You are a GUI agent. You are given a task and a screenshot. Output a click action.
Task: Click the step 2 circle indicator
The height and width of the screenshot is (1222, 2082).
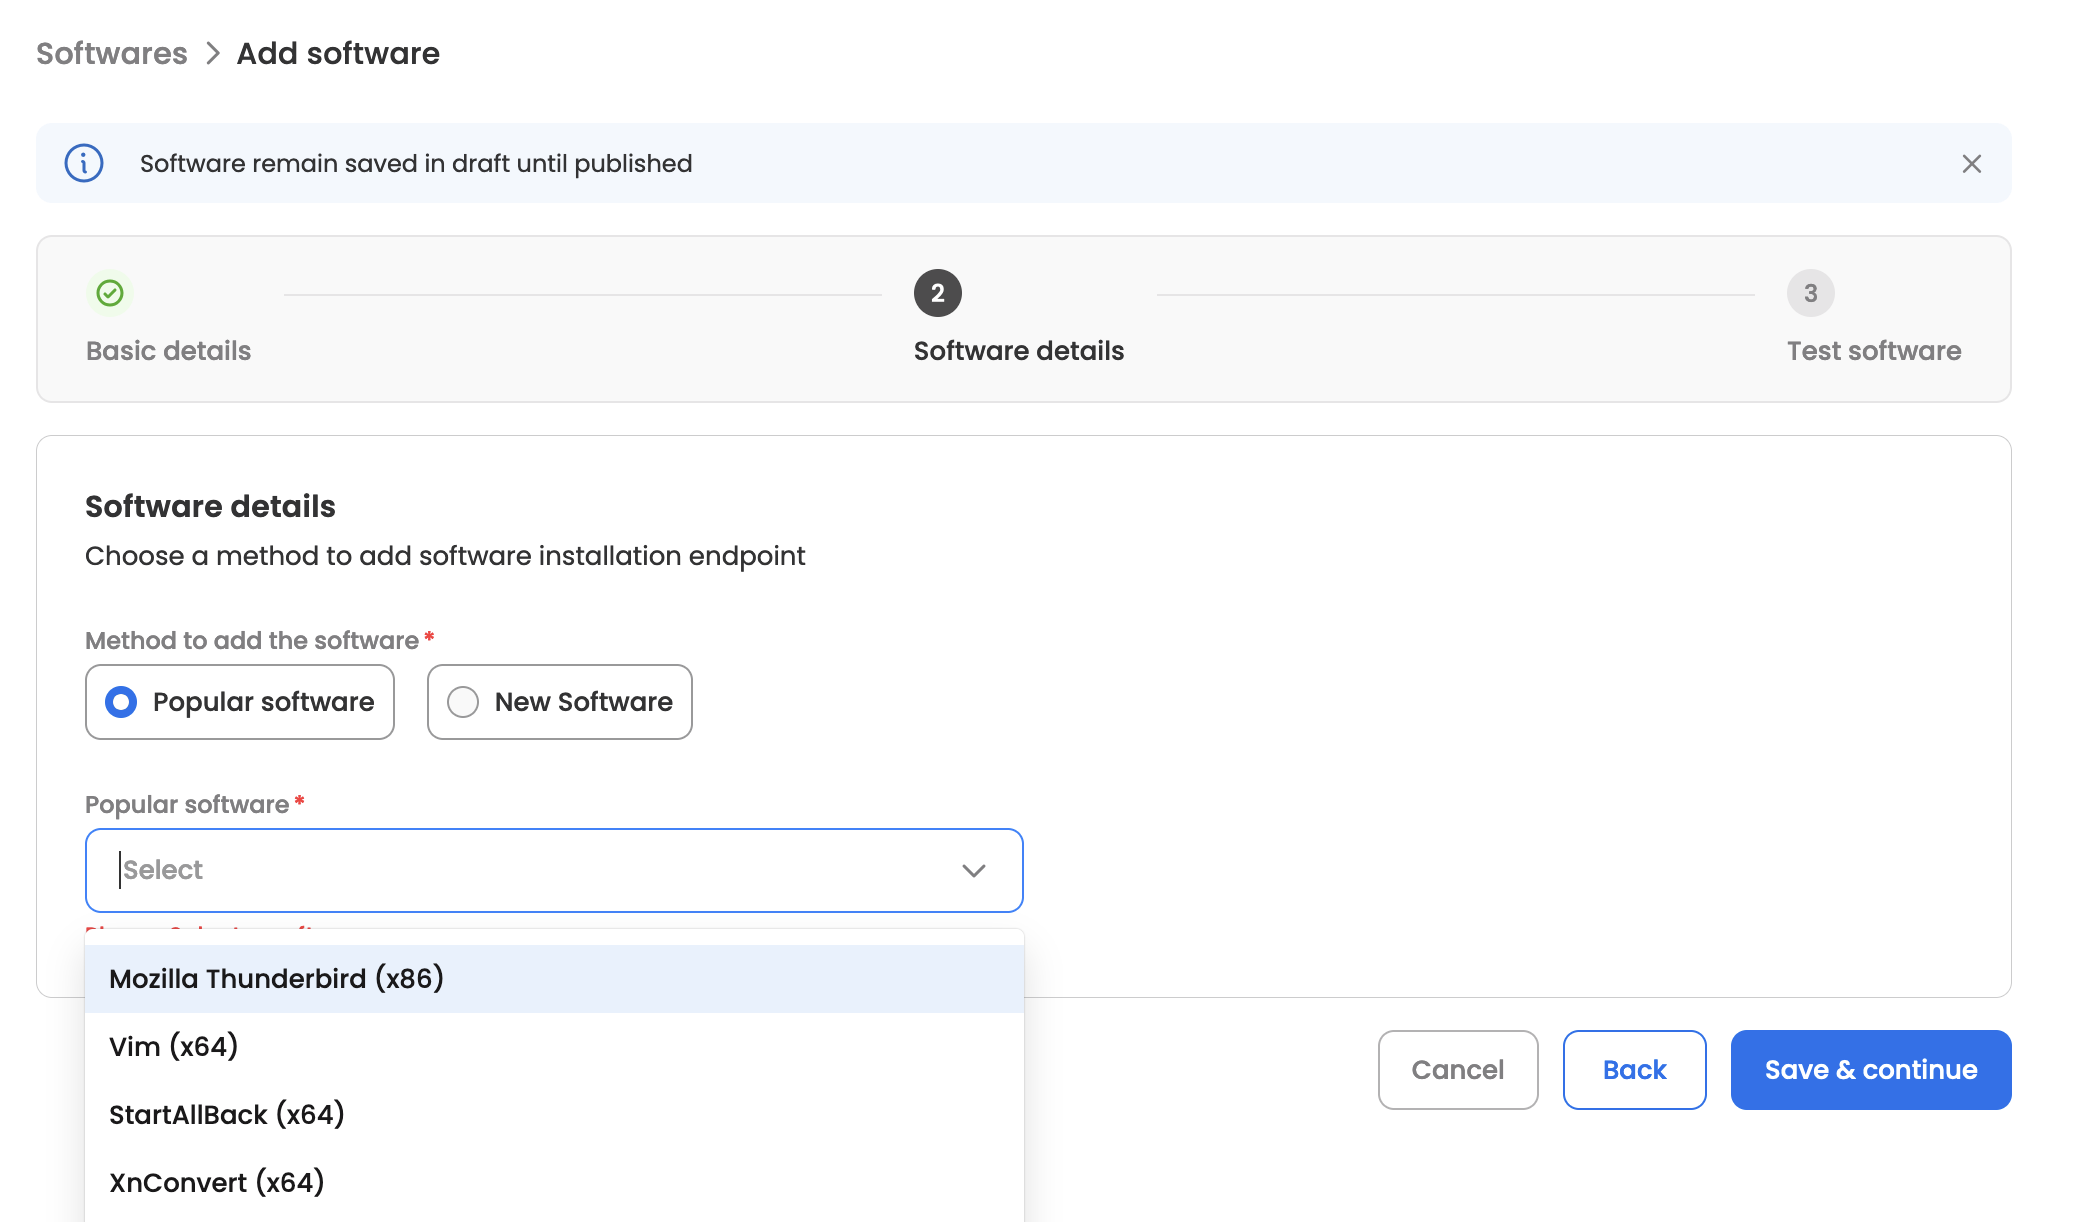tap(937, 293)
